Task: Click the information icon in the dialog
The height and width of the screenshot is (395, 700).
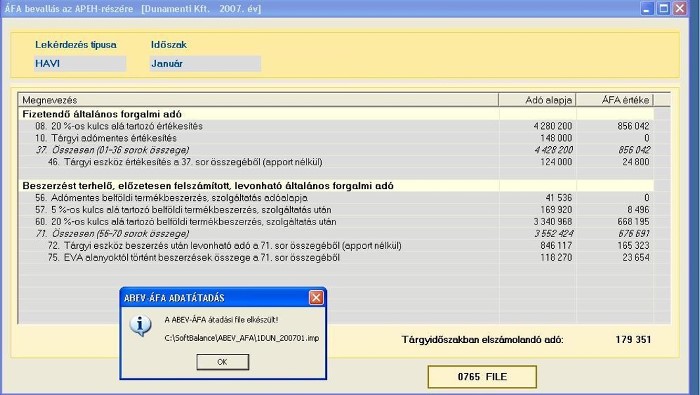Action: tap(140, 325)
